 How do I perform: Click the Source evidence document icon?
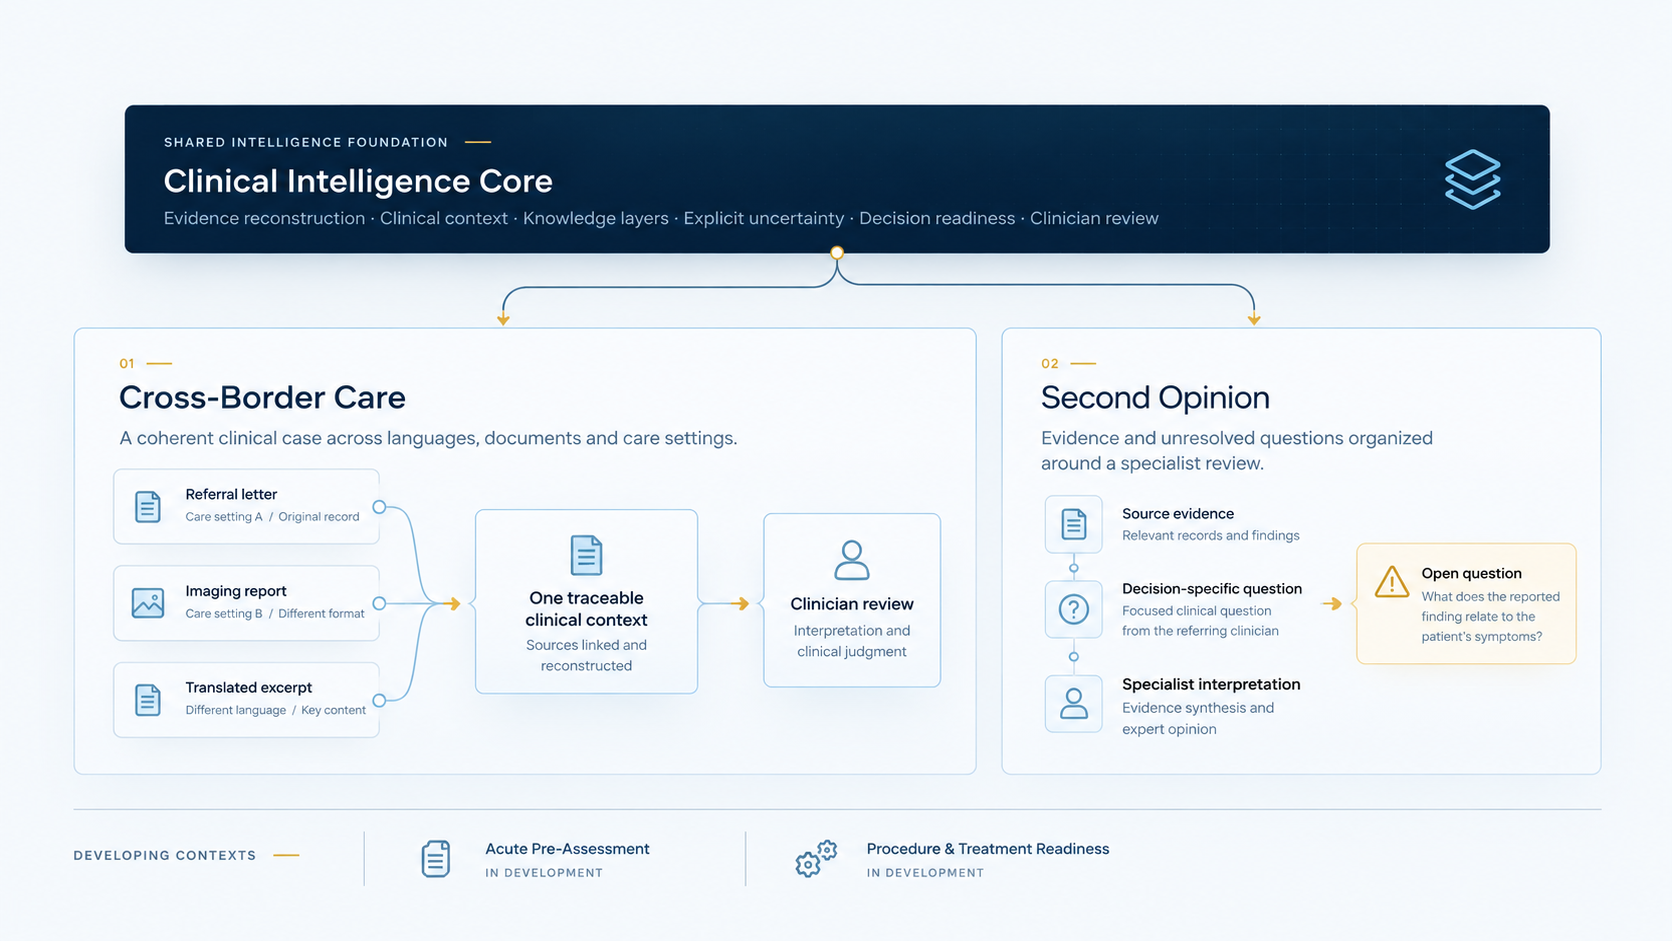coord(1073,524)
